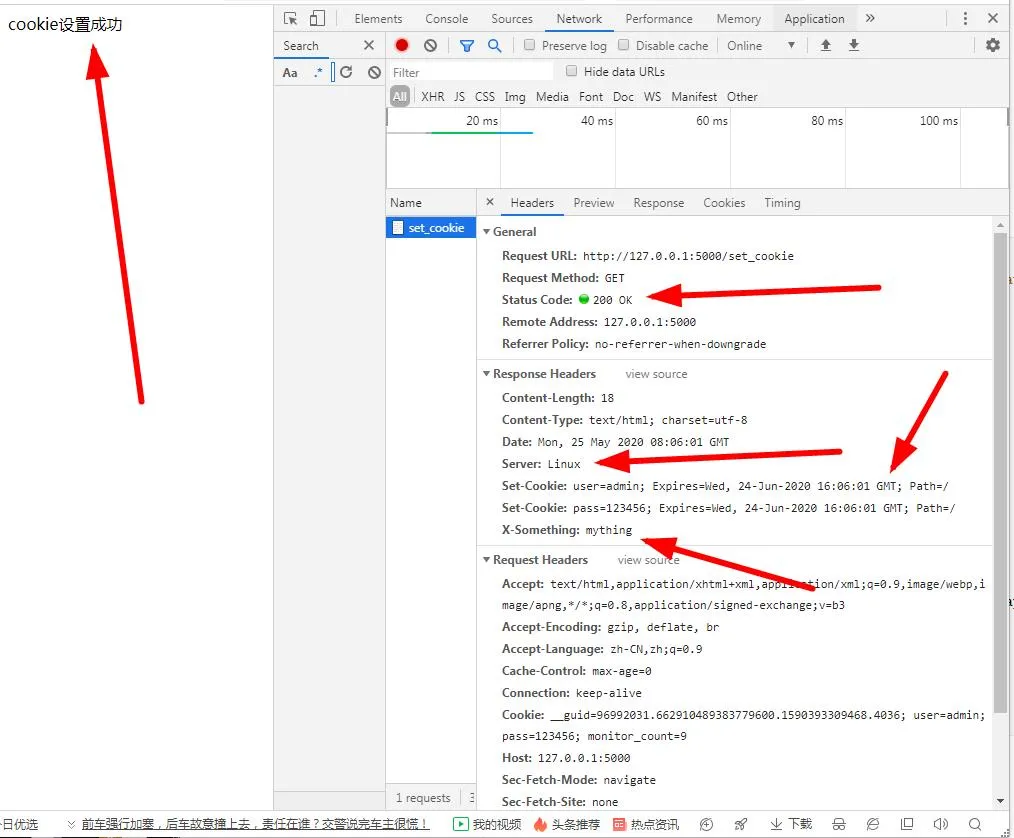Screen dimensions: 1014x838
Task: Clear the network log
Action: pos(430,46)
